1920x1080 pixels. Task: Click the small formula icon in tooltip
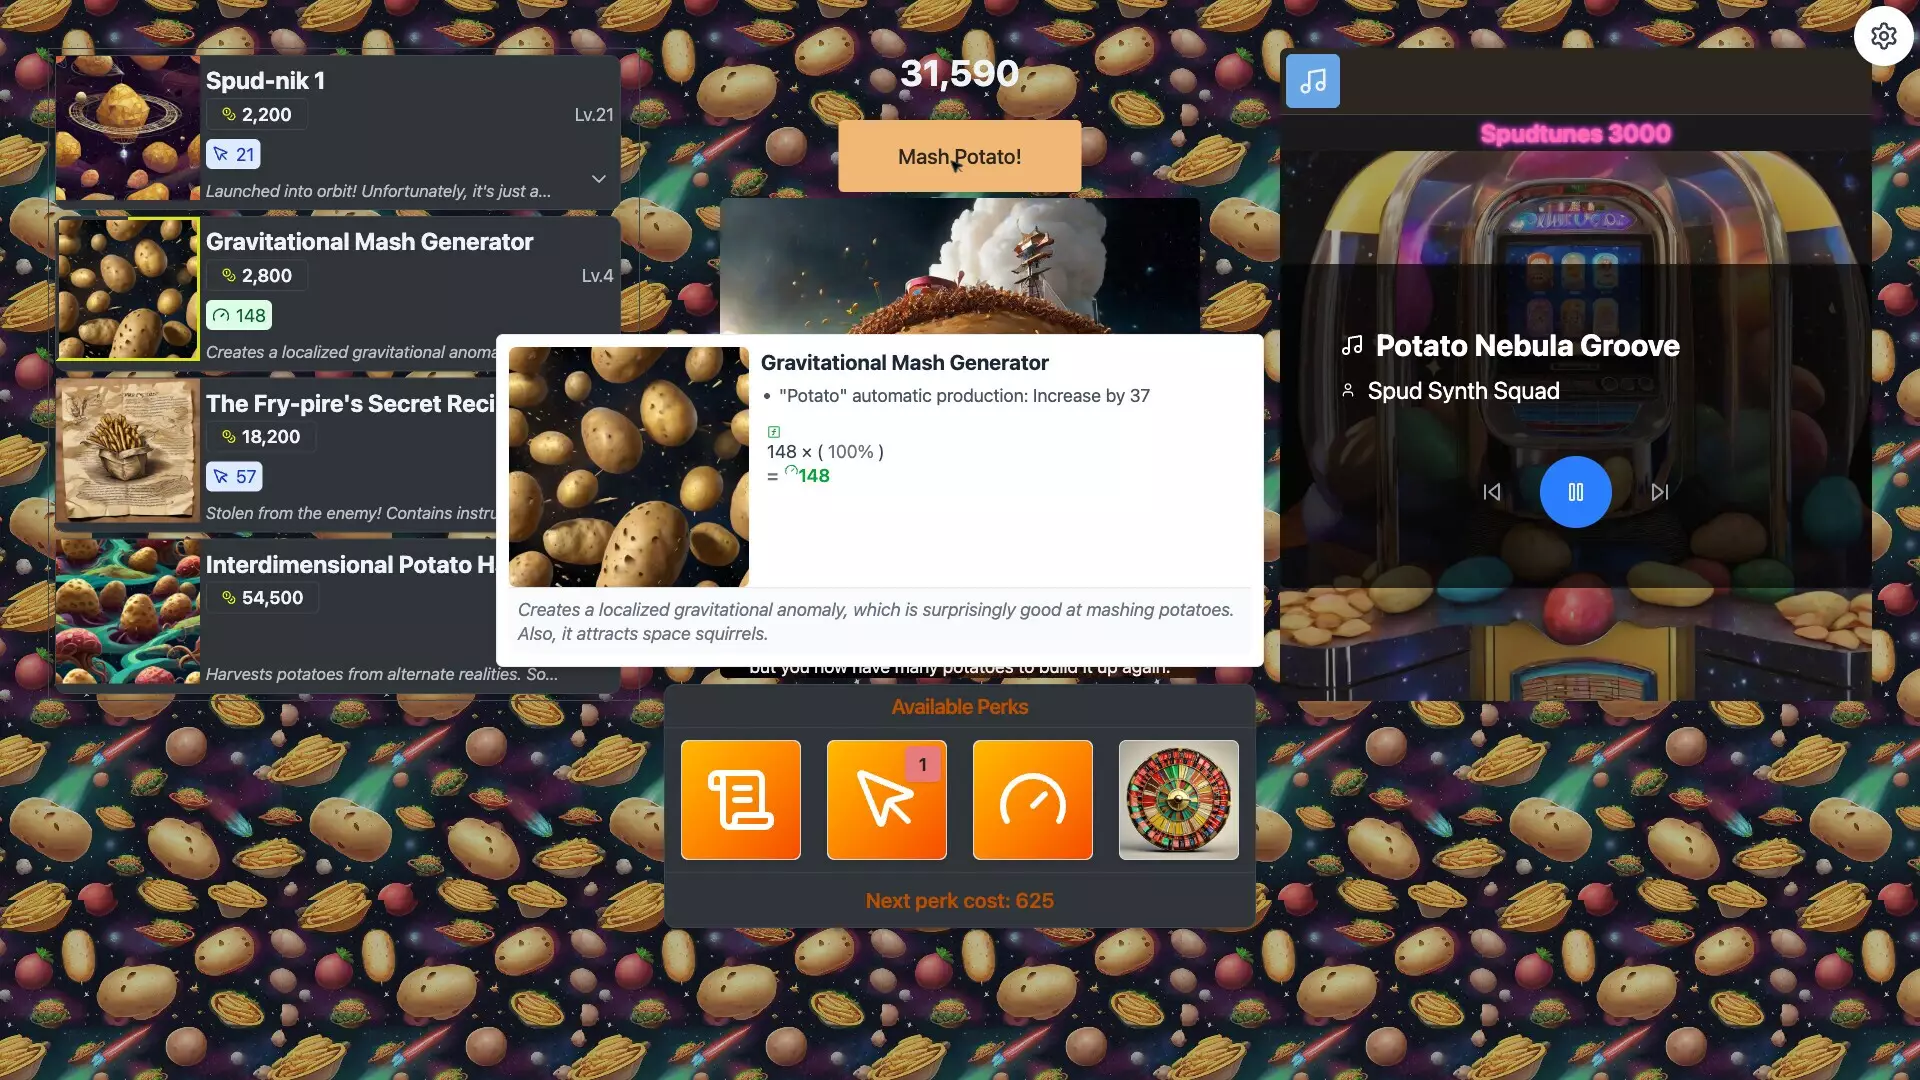tap(773, 432)
